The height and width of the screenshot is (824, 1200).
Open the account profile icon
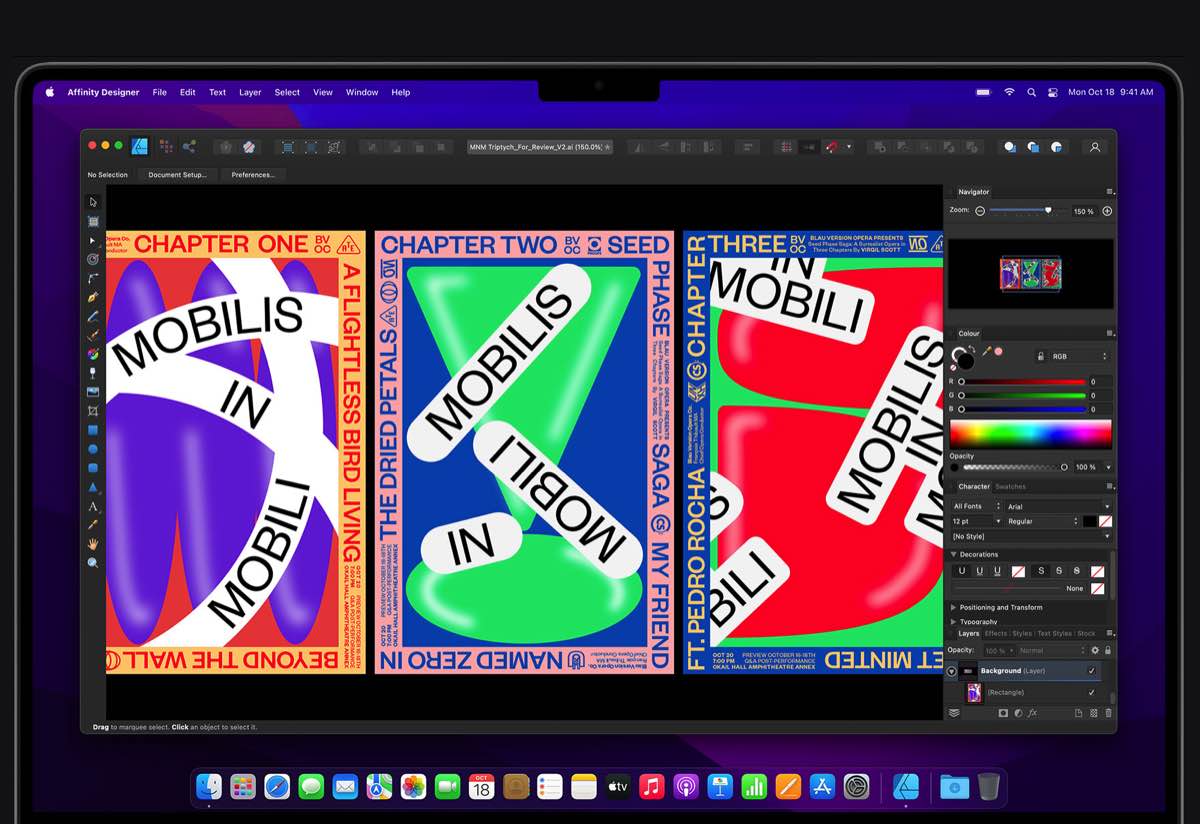(1095, 147)
